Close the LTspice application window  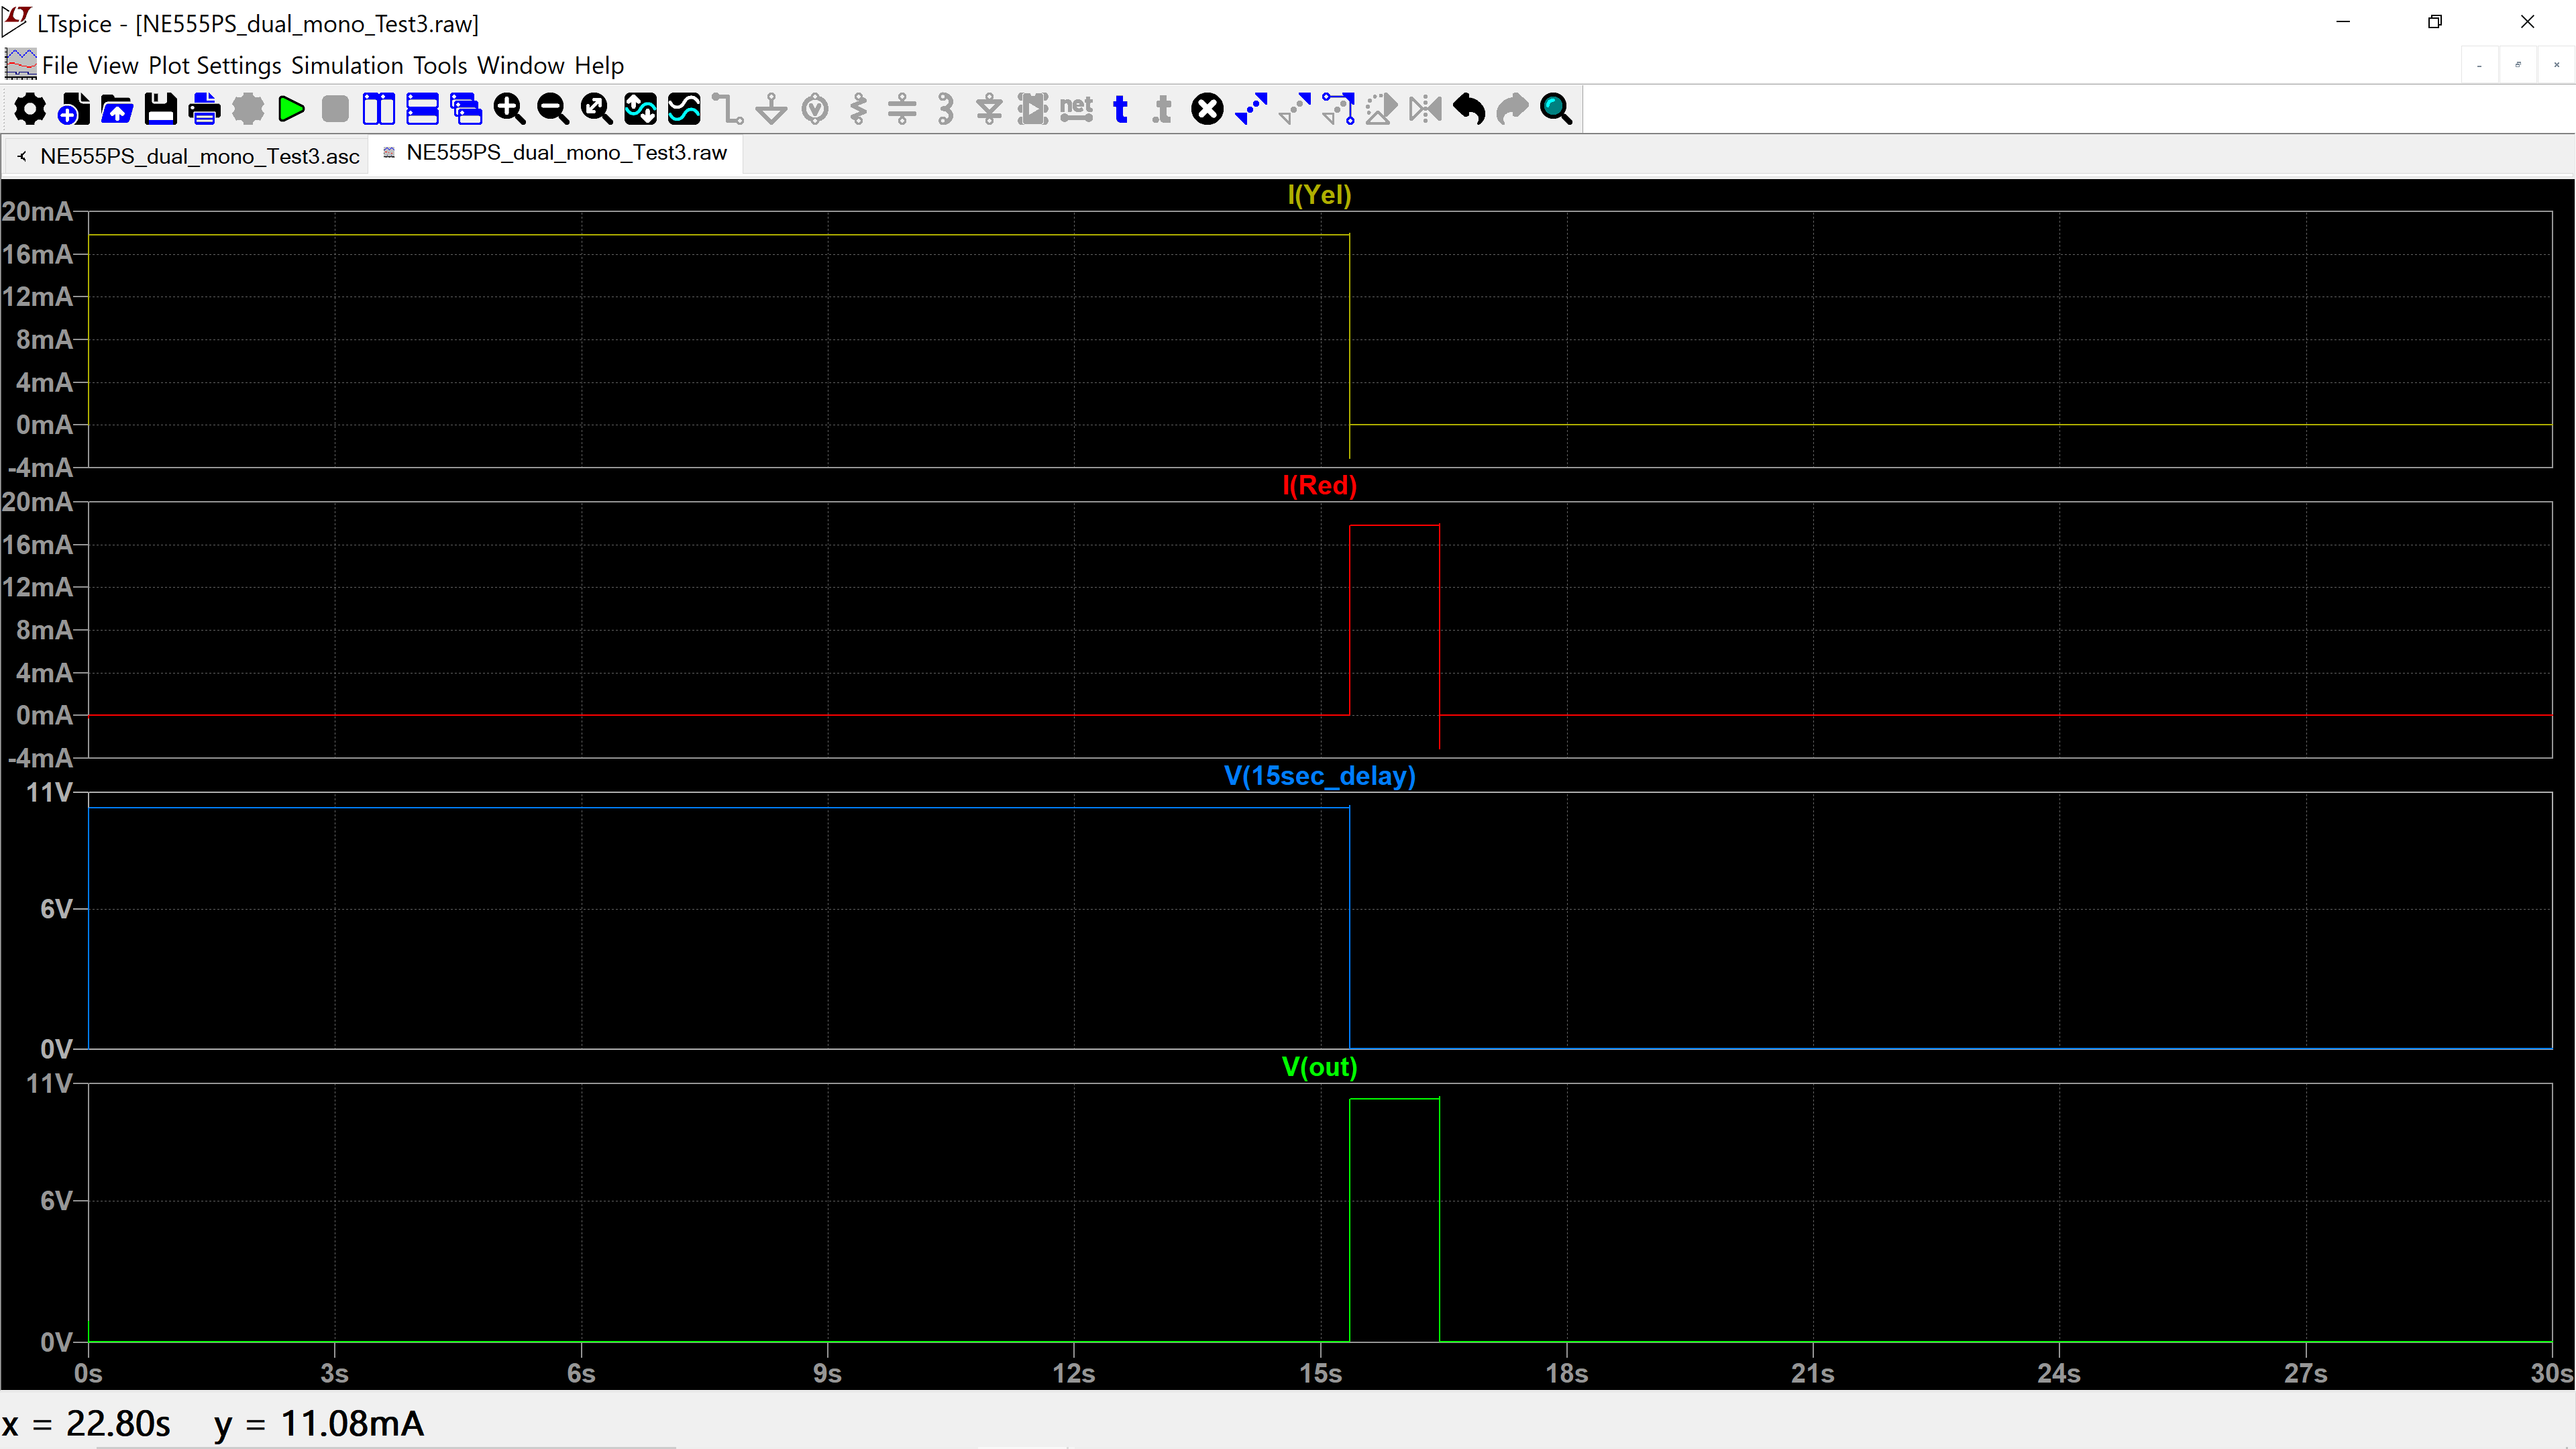[2527, 22]
